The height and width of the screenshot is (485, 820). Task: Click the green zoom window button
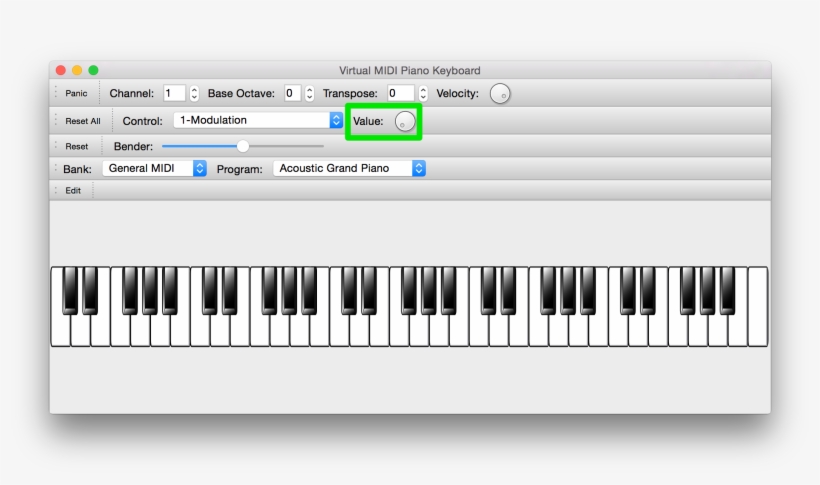[x=93, y=70]
